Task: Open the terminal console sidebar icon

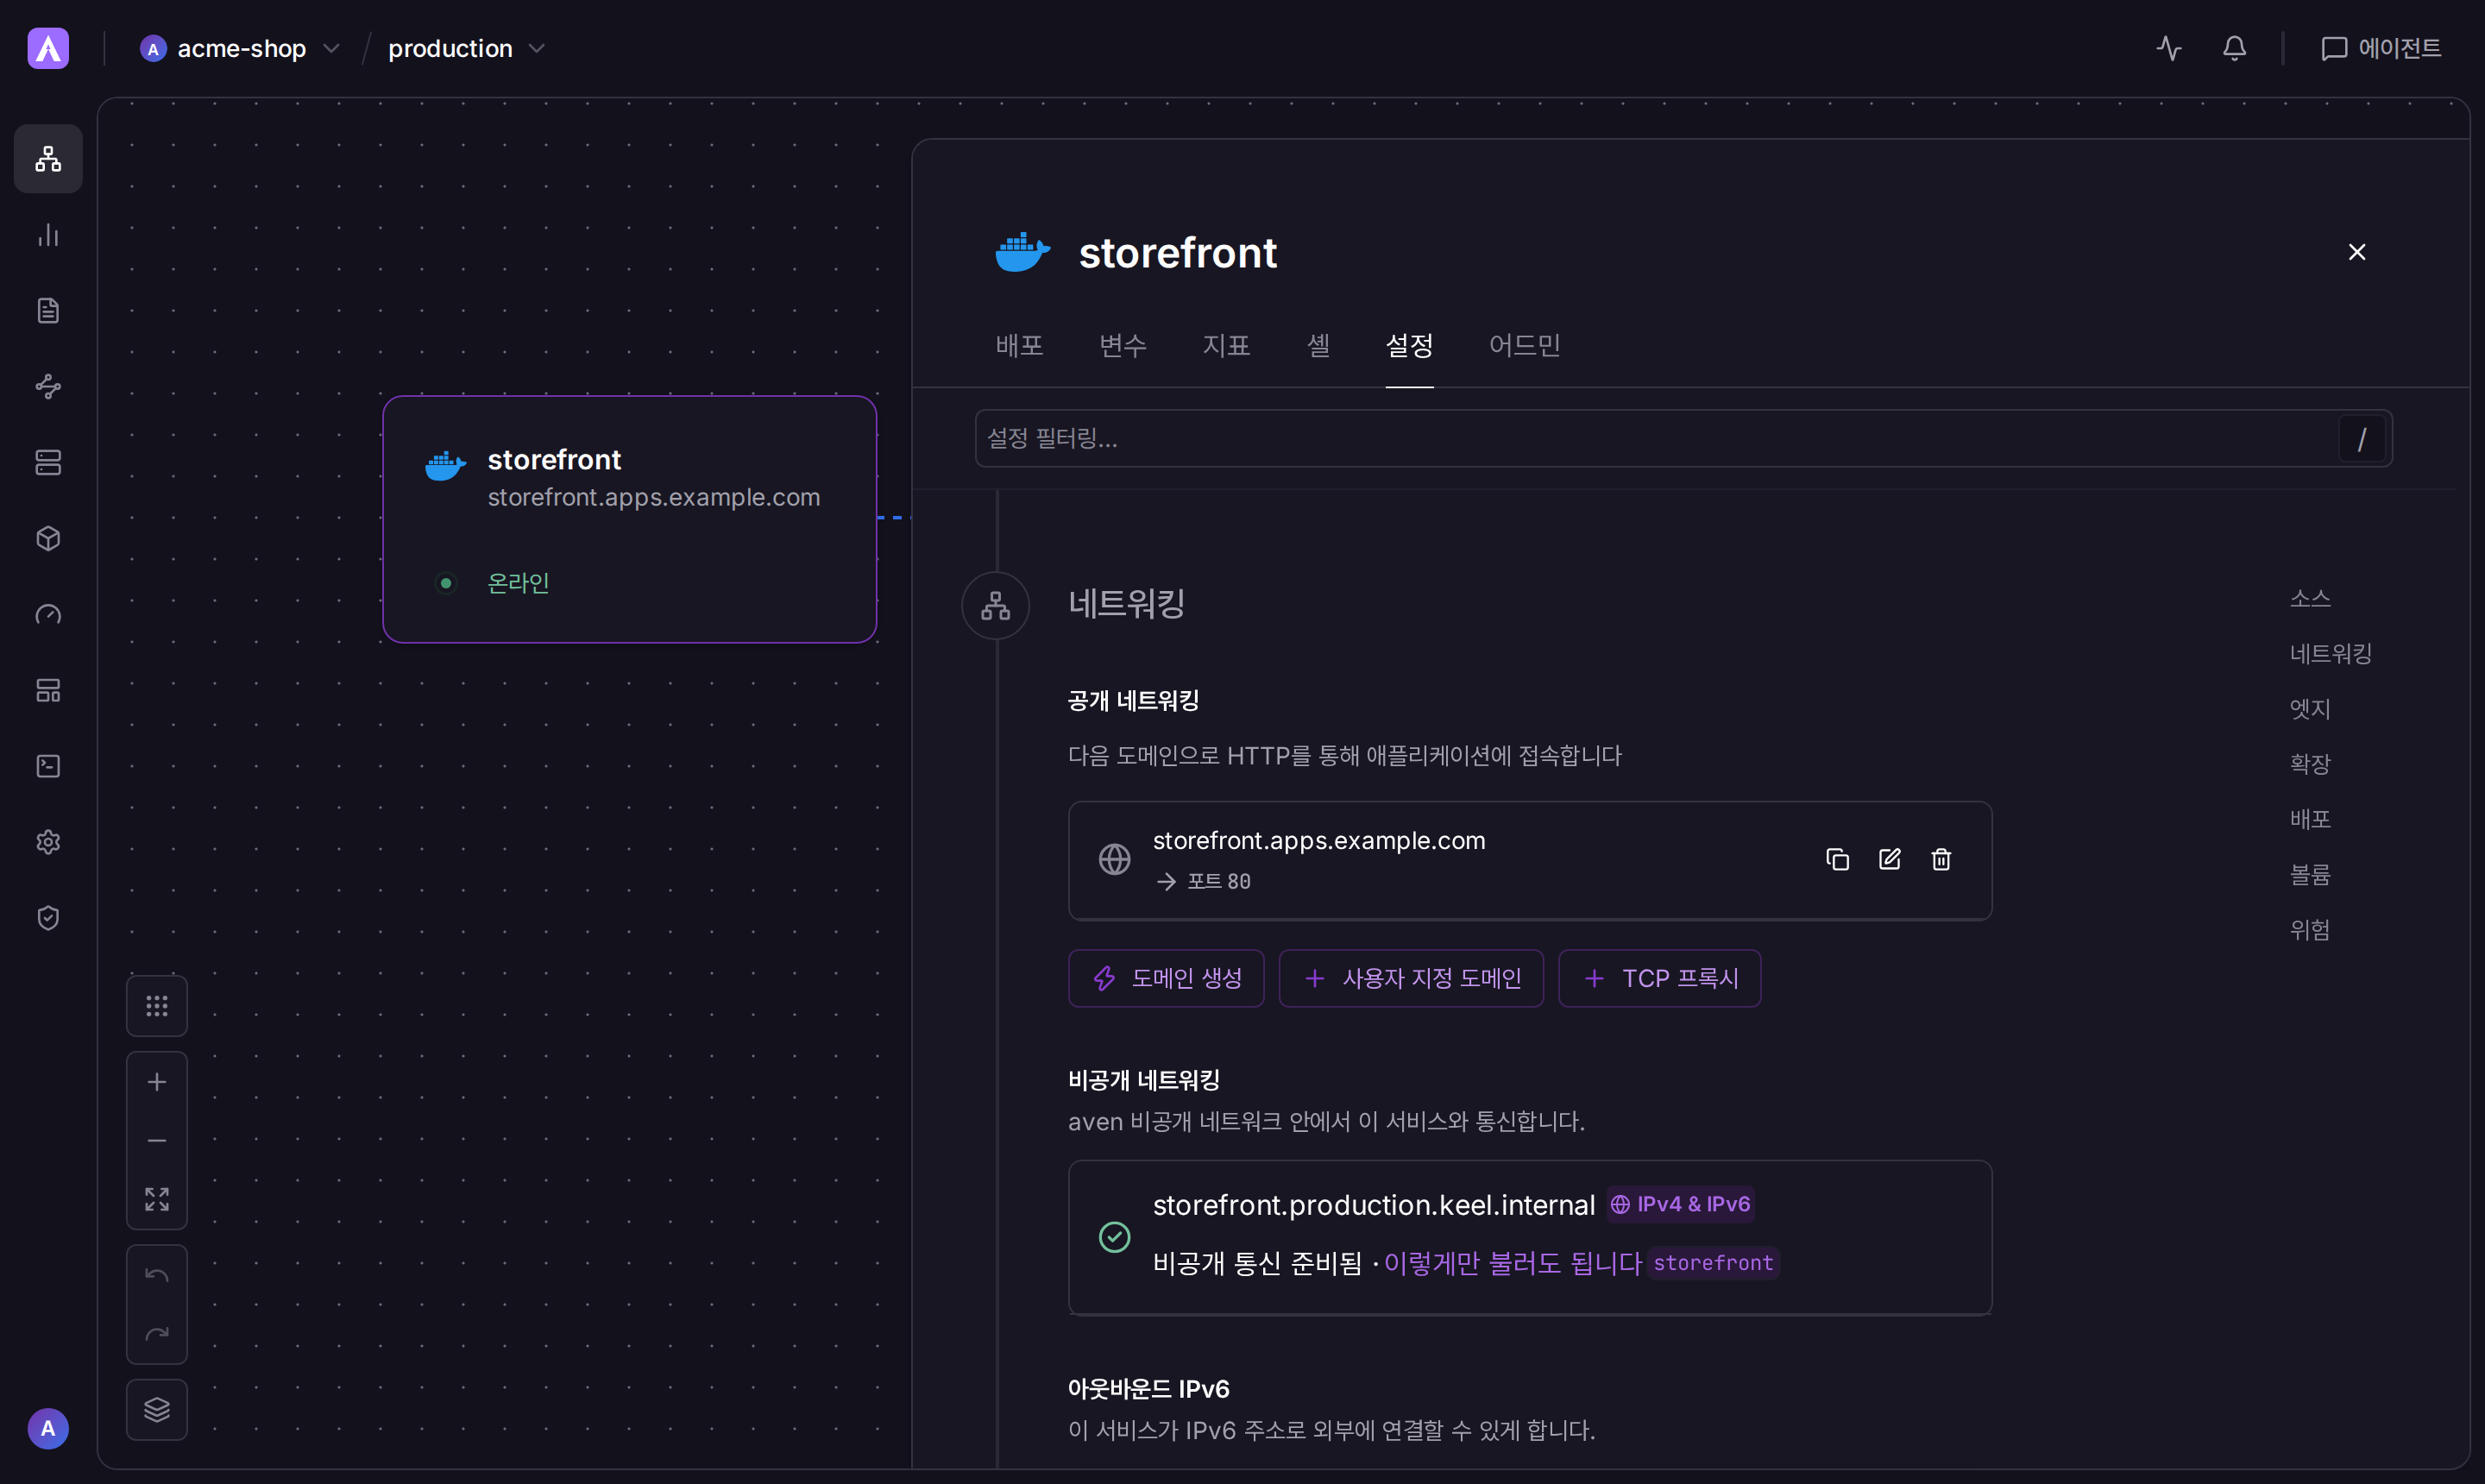Action: pyautogui.click(x=48, y=766)
